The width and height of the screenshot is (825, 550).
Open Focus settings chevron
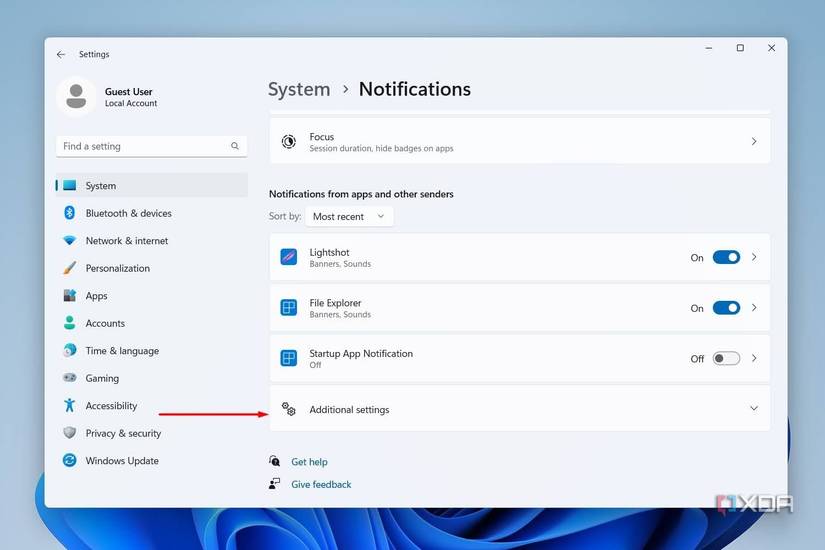tap(754, 141)
